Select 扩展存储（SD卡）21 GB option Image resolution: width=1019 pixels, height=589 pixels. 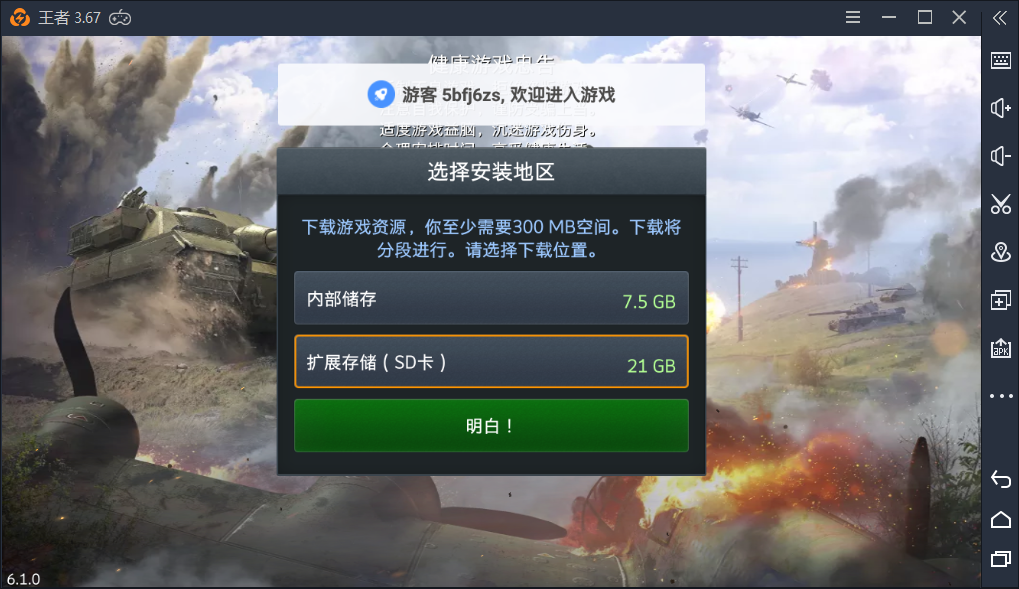tap(491, 361)
